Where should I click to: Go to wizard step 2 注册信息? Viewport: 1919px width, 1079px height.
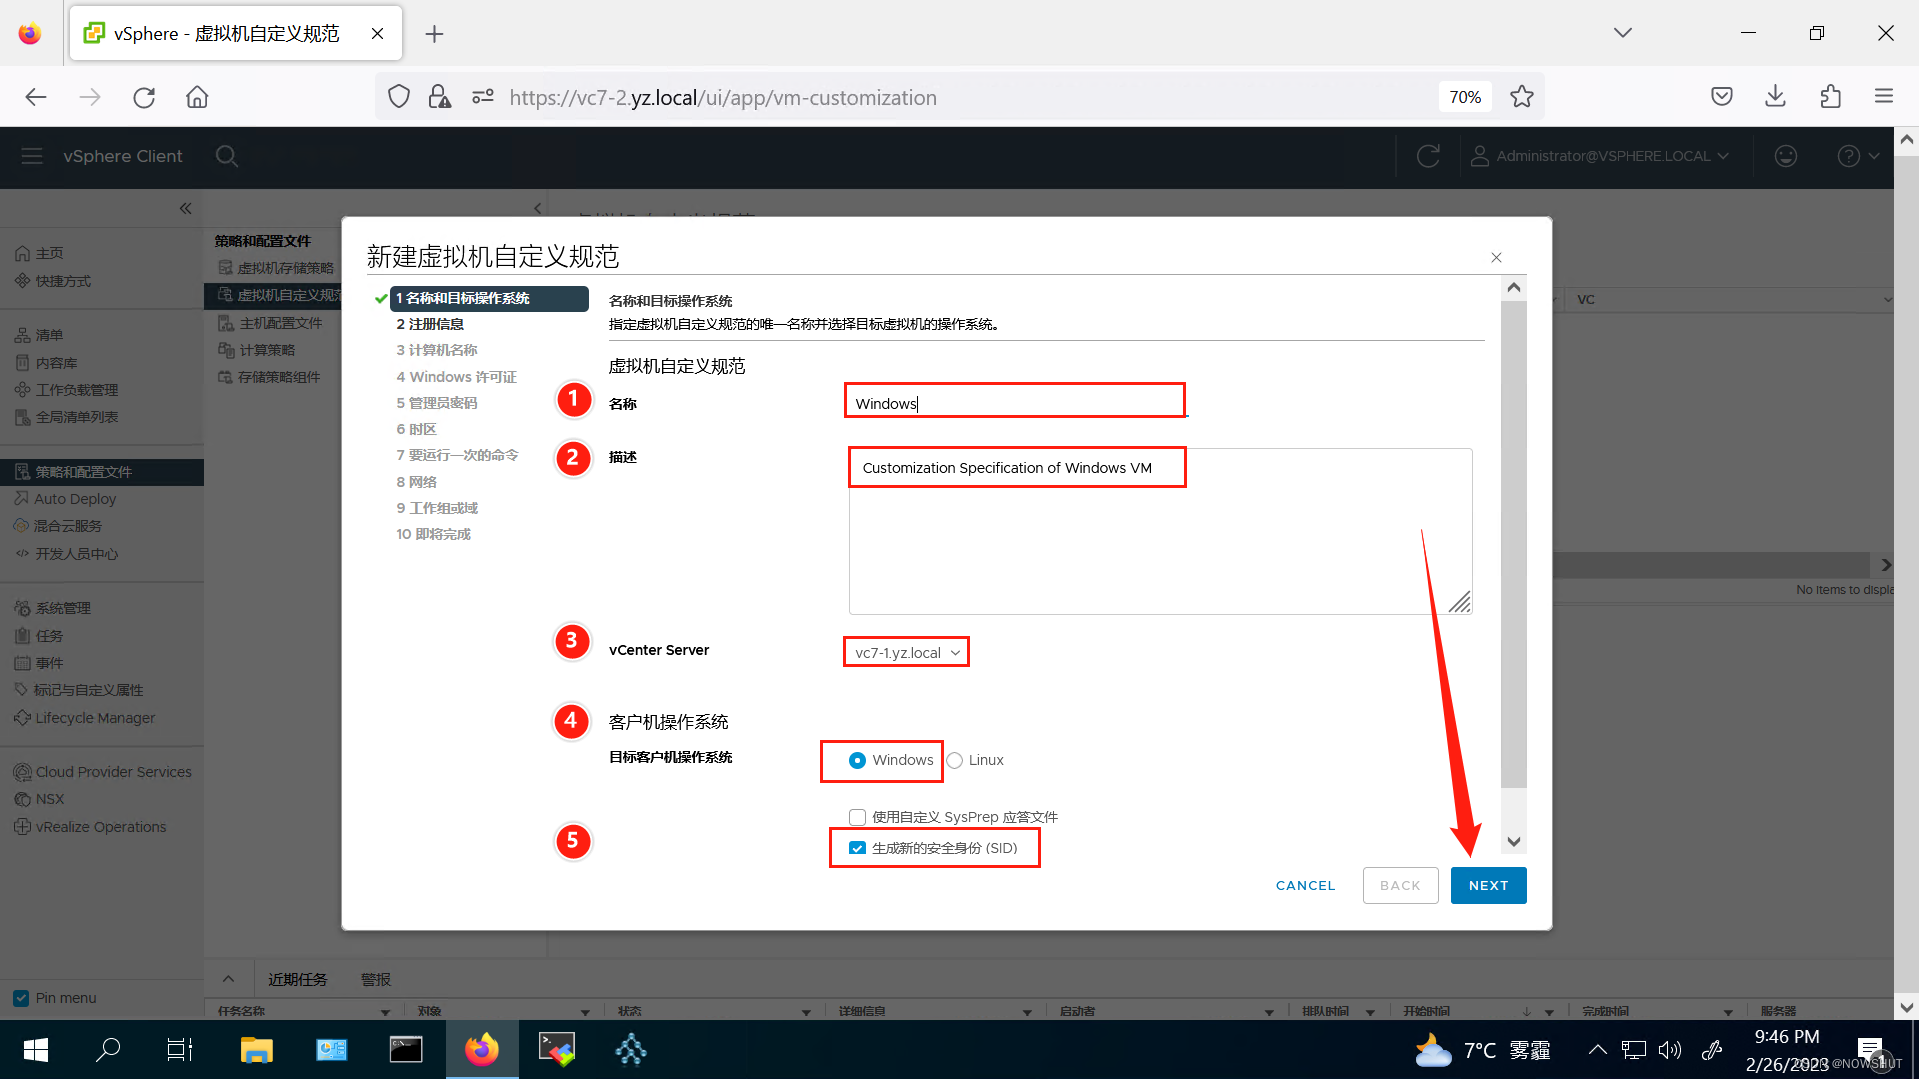(x=430, y=324)
